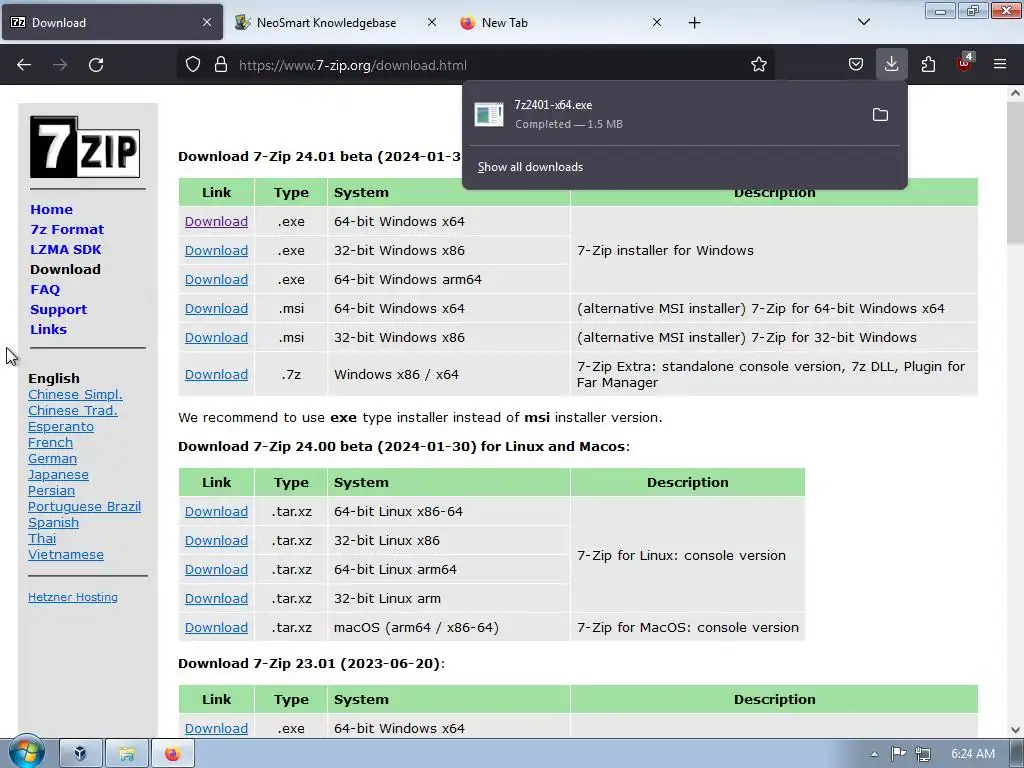Open the network tray icon
Image resolution: width=1024 pixels, height=768 pixels.
[923, 754]
